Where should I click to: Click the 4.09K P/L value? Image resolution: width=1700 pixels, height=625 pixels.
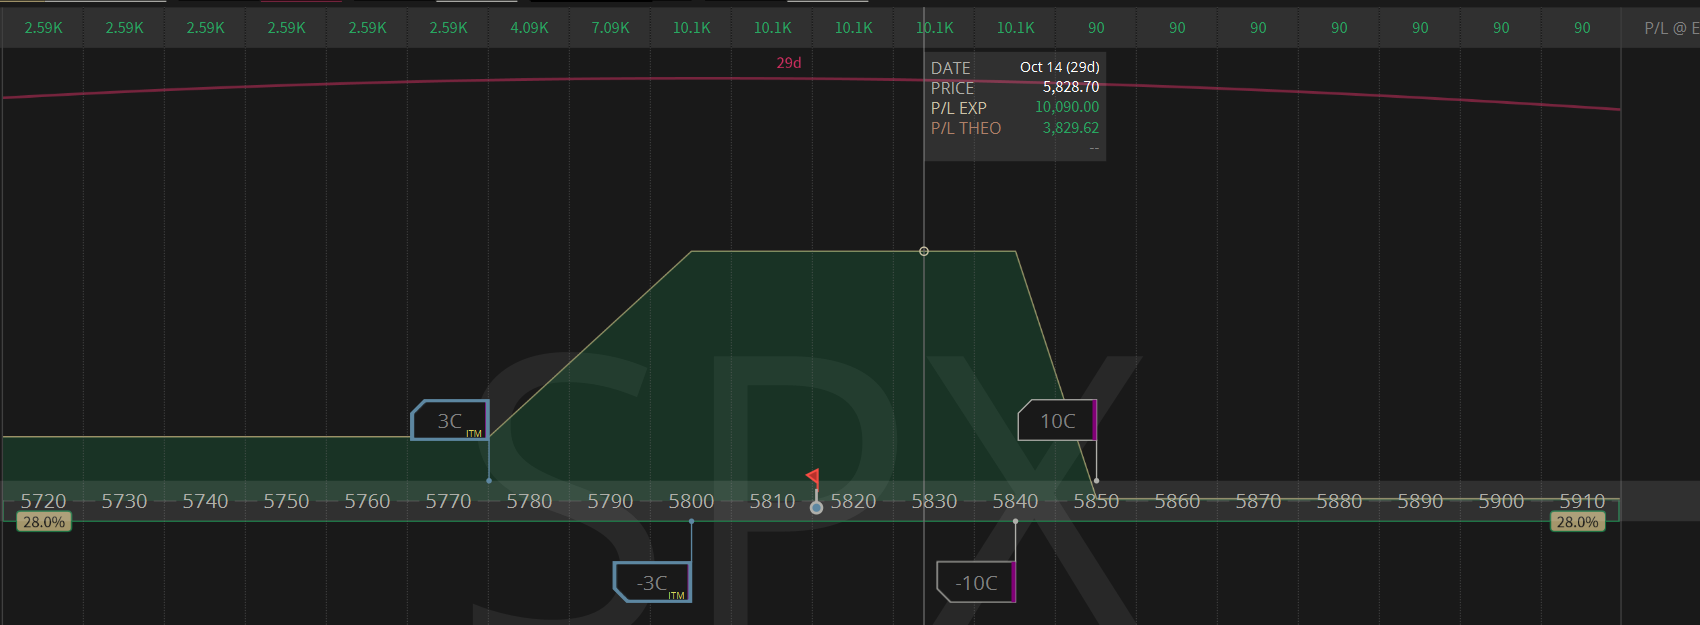point(530,28)
